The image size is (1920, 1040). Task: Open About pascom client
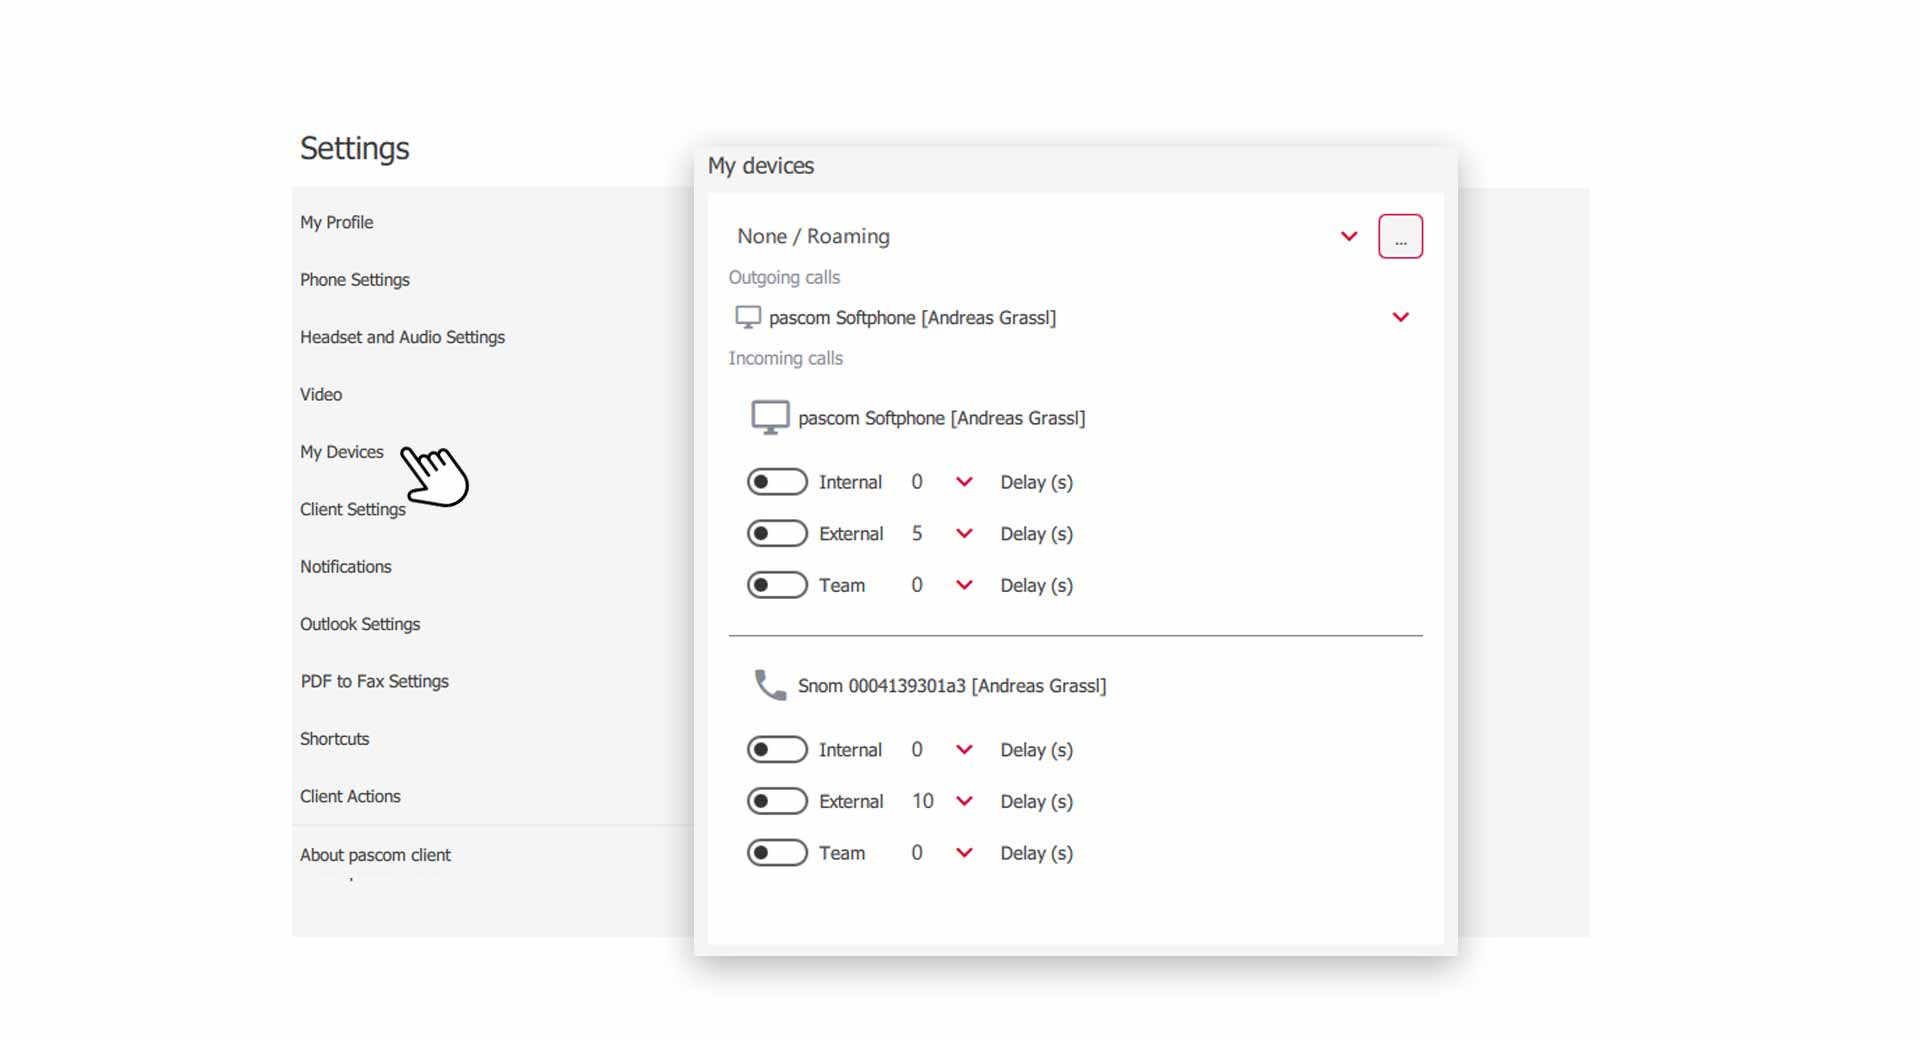click(x=375, y=855)
